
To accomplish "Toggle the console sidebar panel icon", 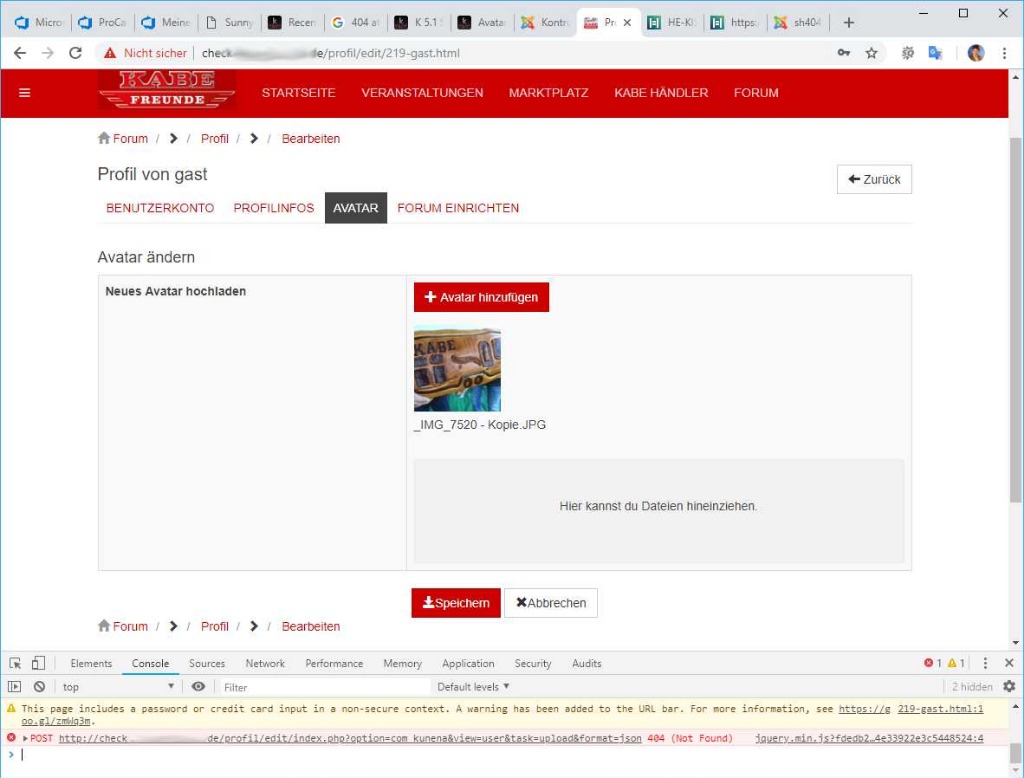I will click(x=15, y=687).
